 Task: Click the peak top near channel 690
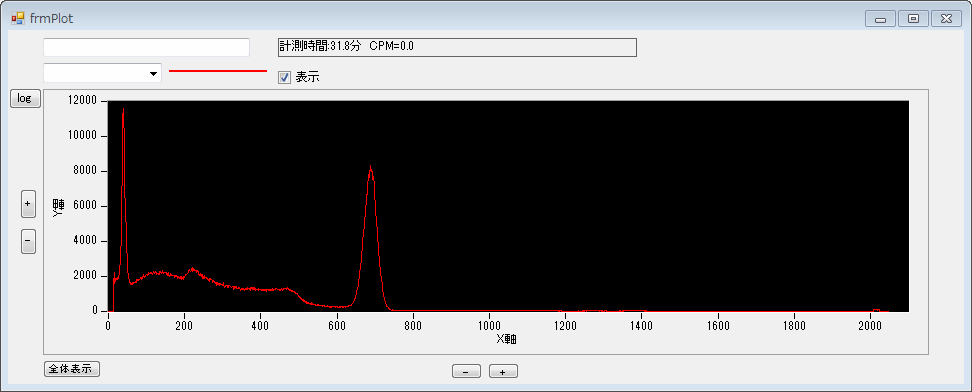(371, 167)
